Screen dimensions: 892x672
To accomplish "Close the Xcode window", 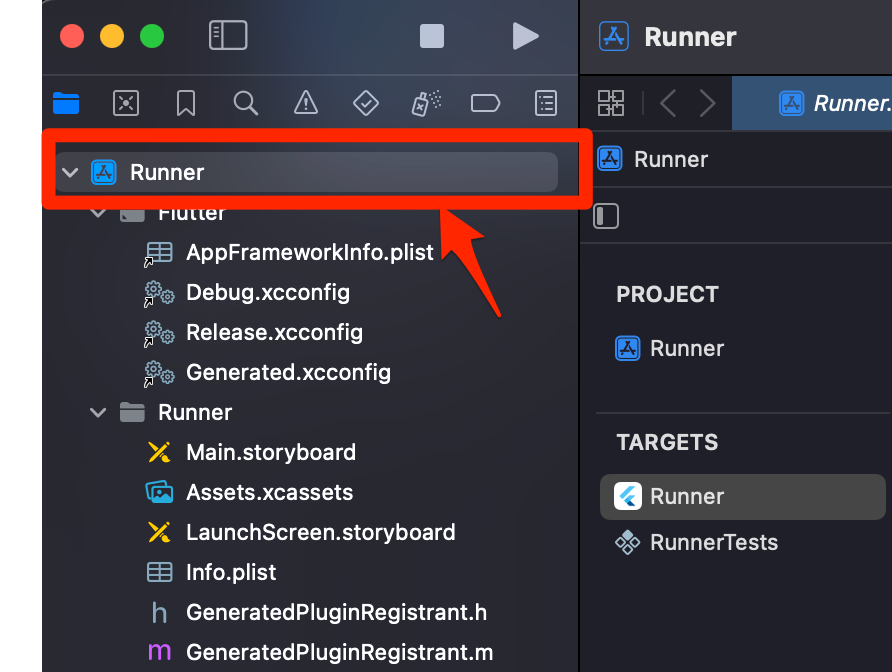I will click(72, 36).
